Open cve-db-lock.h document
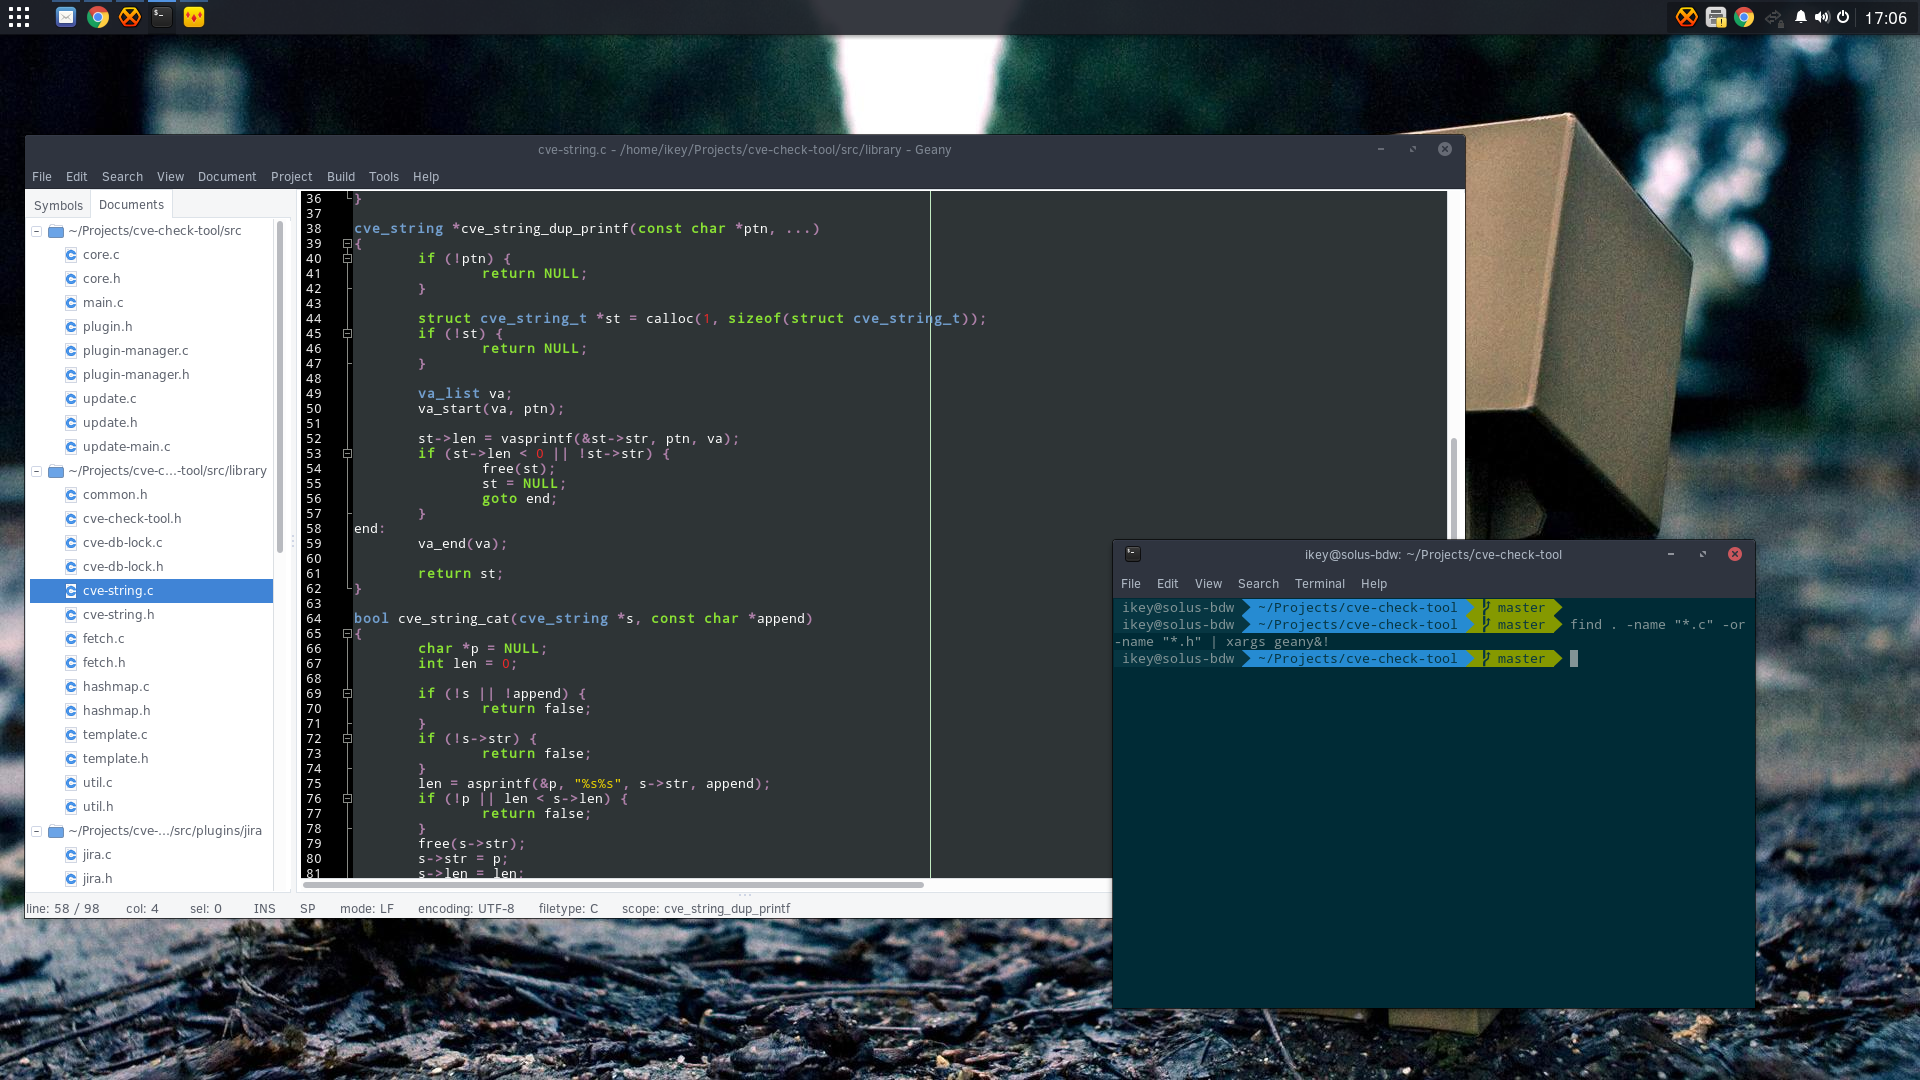Image resolution: width=1920 pixels, height=1080 pixels. [x=123, y=567]
